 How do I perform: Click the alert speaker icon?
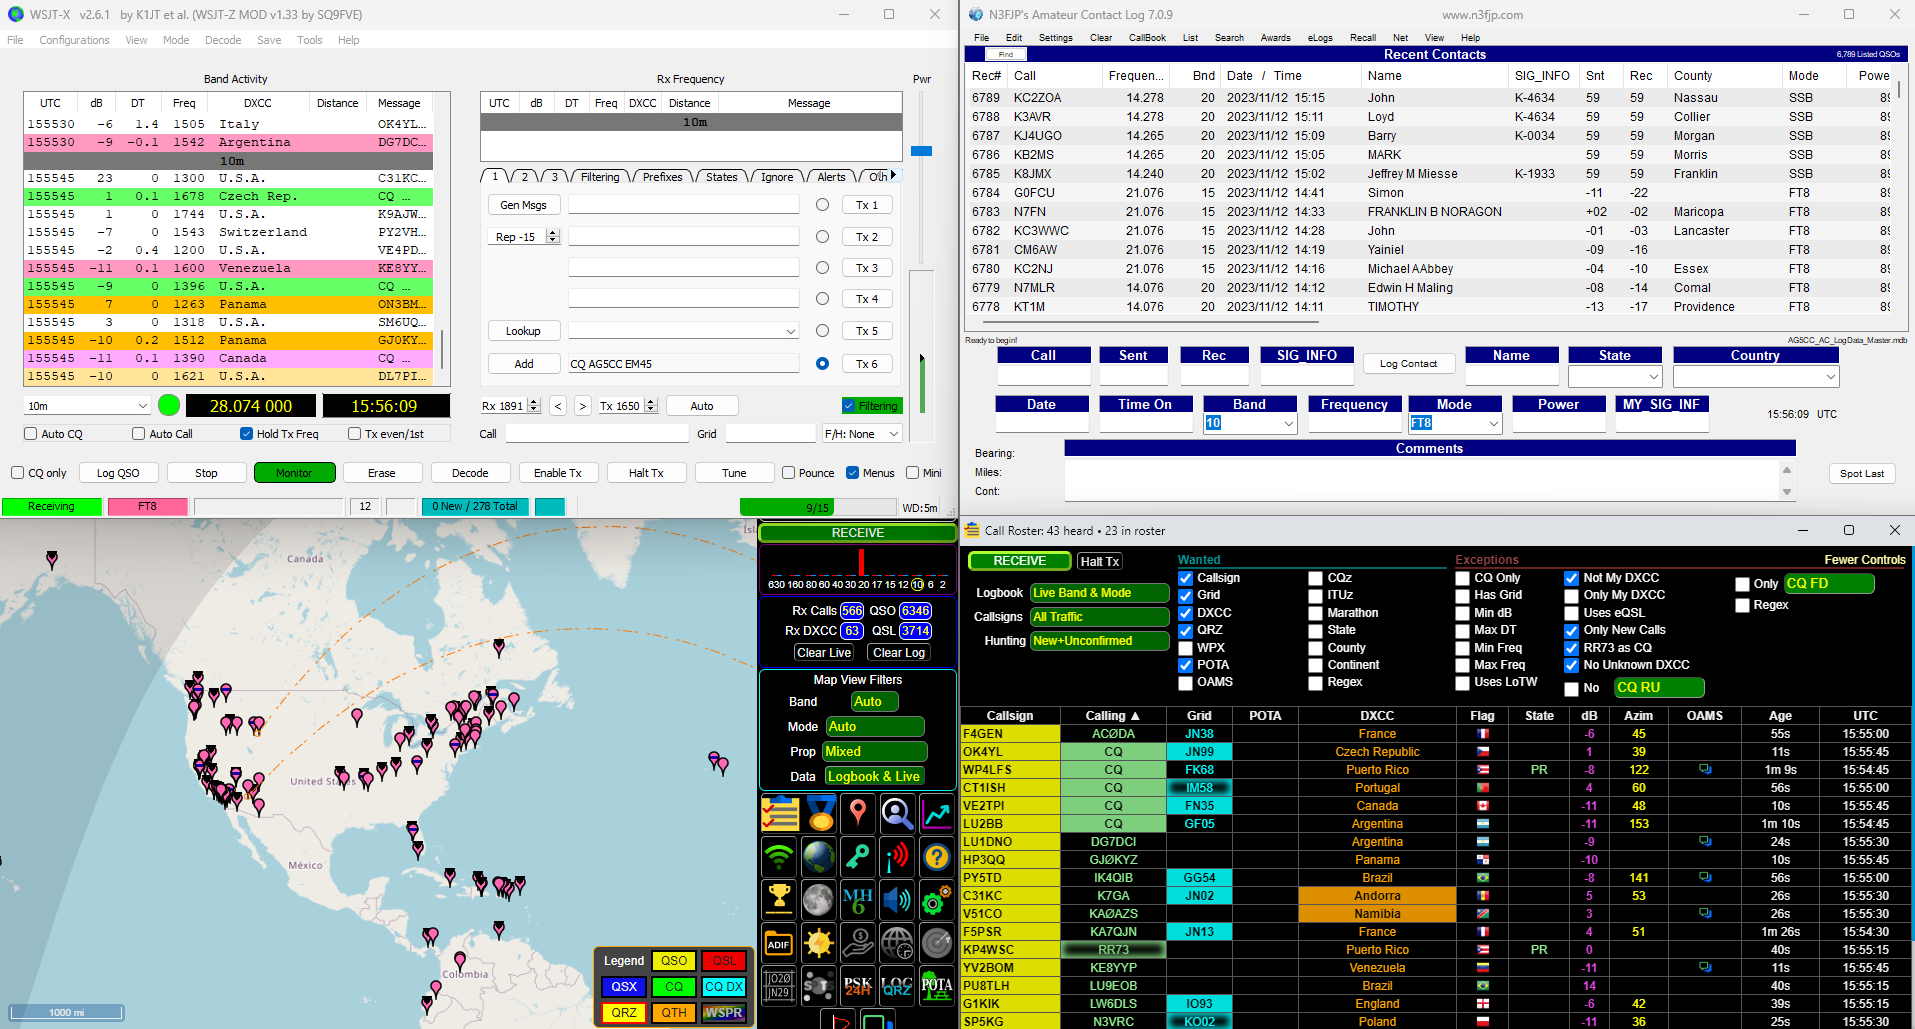[897, 899]
